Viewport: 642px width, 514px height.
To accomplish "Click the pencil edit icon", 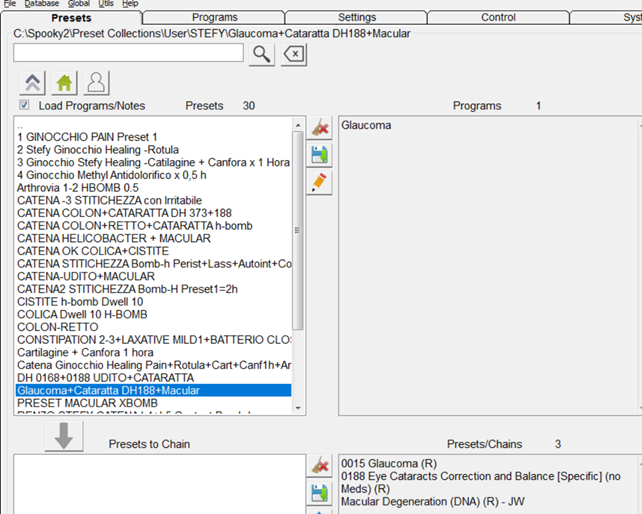I will coord(319,182).
